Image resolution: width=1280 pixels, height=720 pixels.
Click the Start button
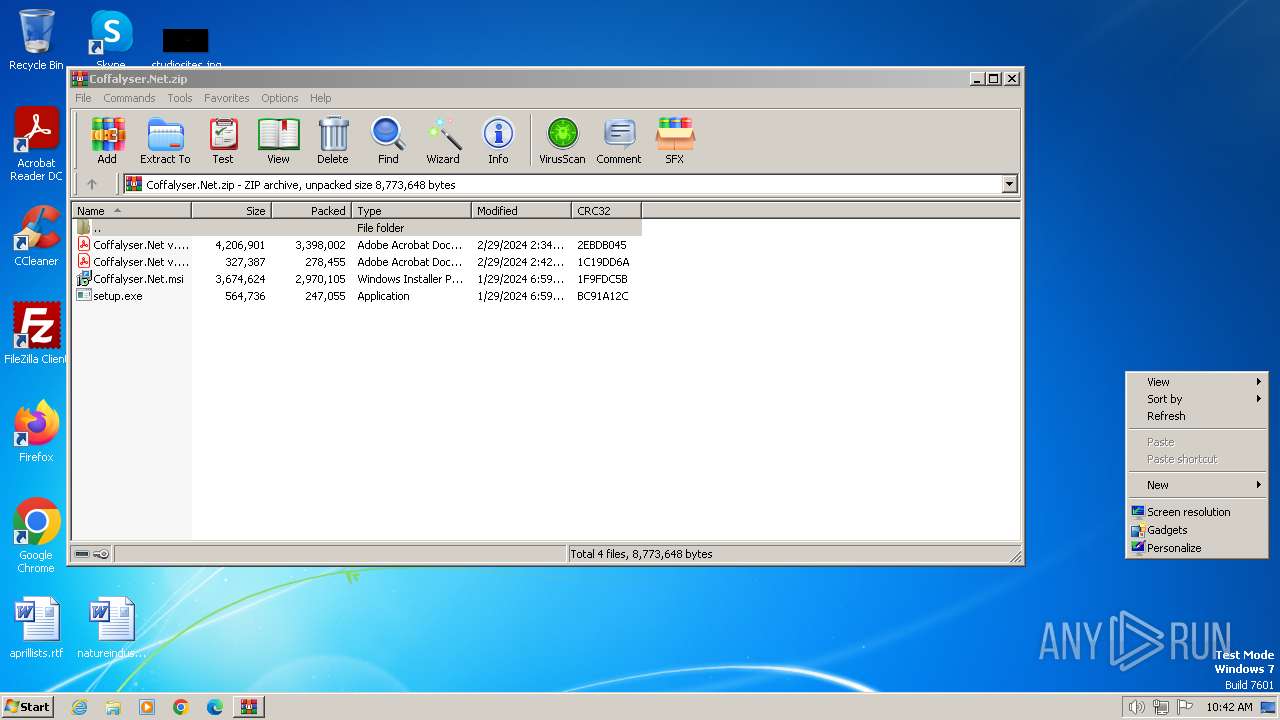coord(28,706)
